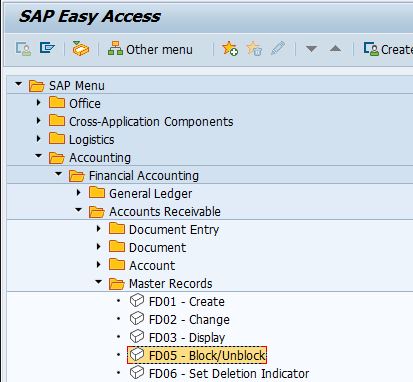Click the Account folder icon
The height and width of the screenshot is (382, 413).
(x=117, y=265)
